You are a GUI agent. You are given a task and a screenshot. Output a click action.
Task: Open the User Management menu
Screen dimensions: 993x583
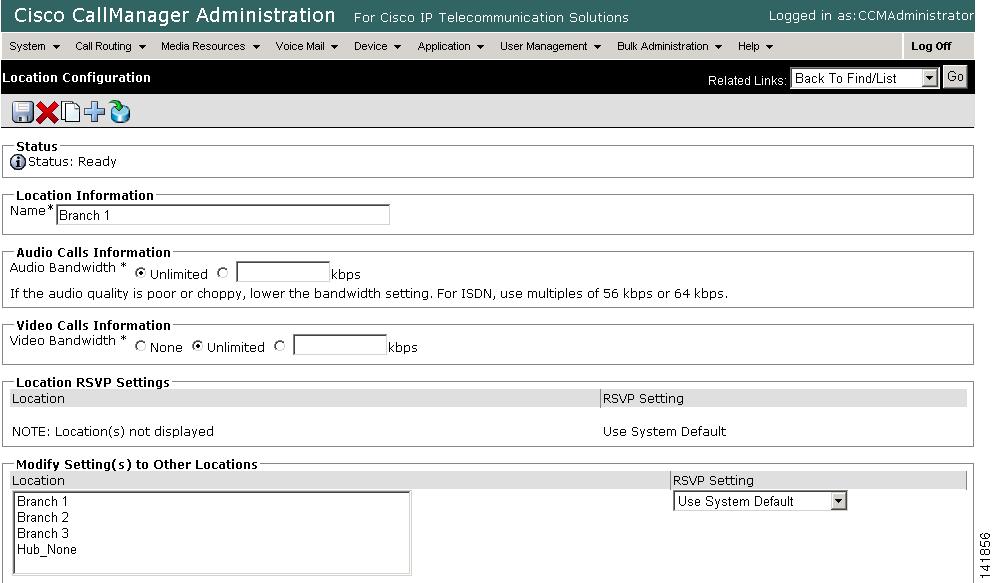click(550, 46)
